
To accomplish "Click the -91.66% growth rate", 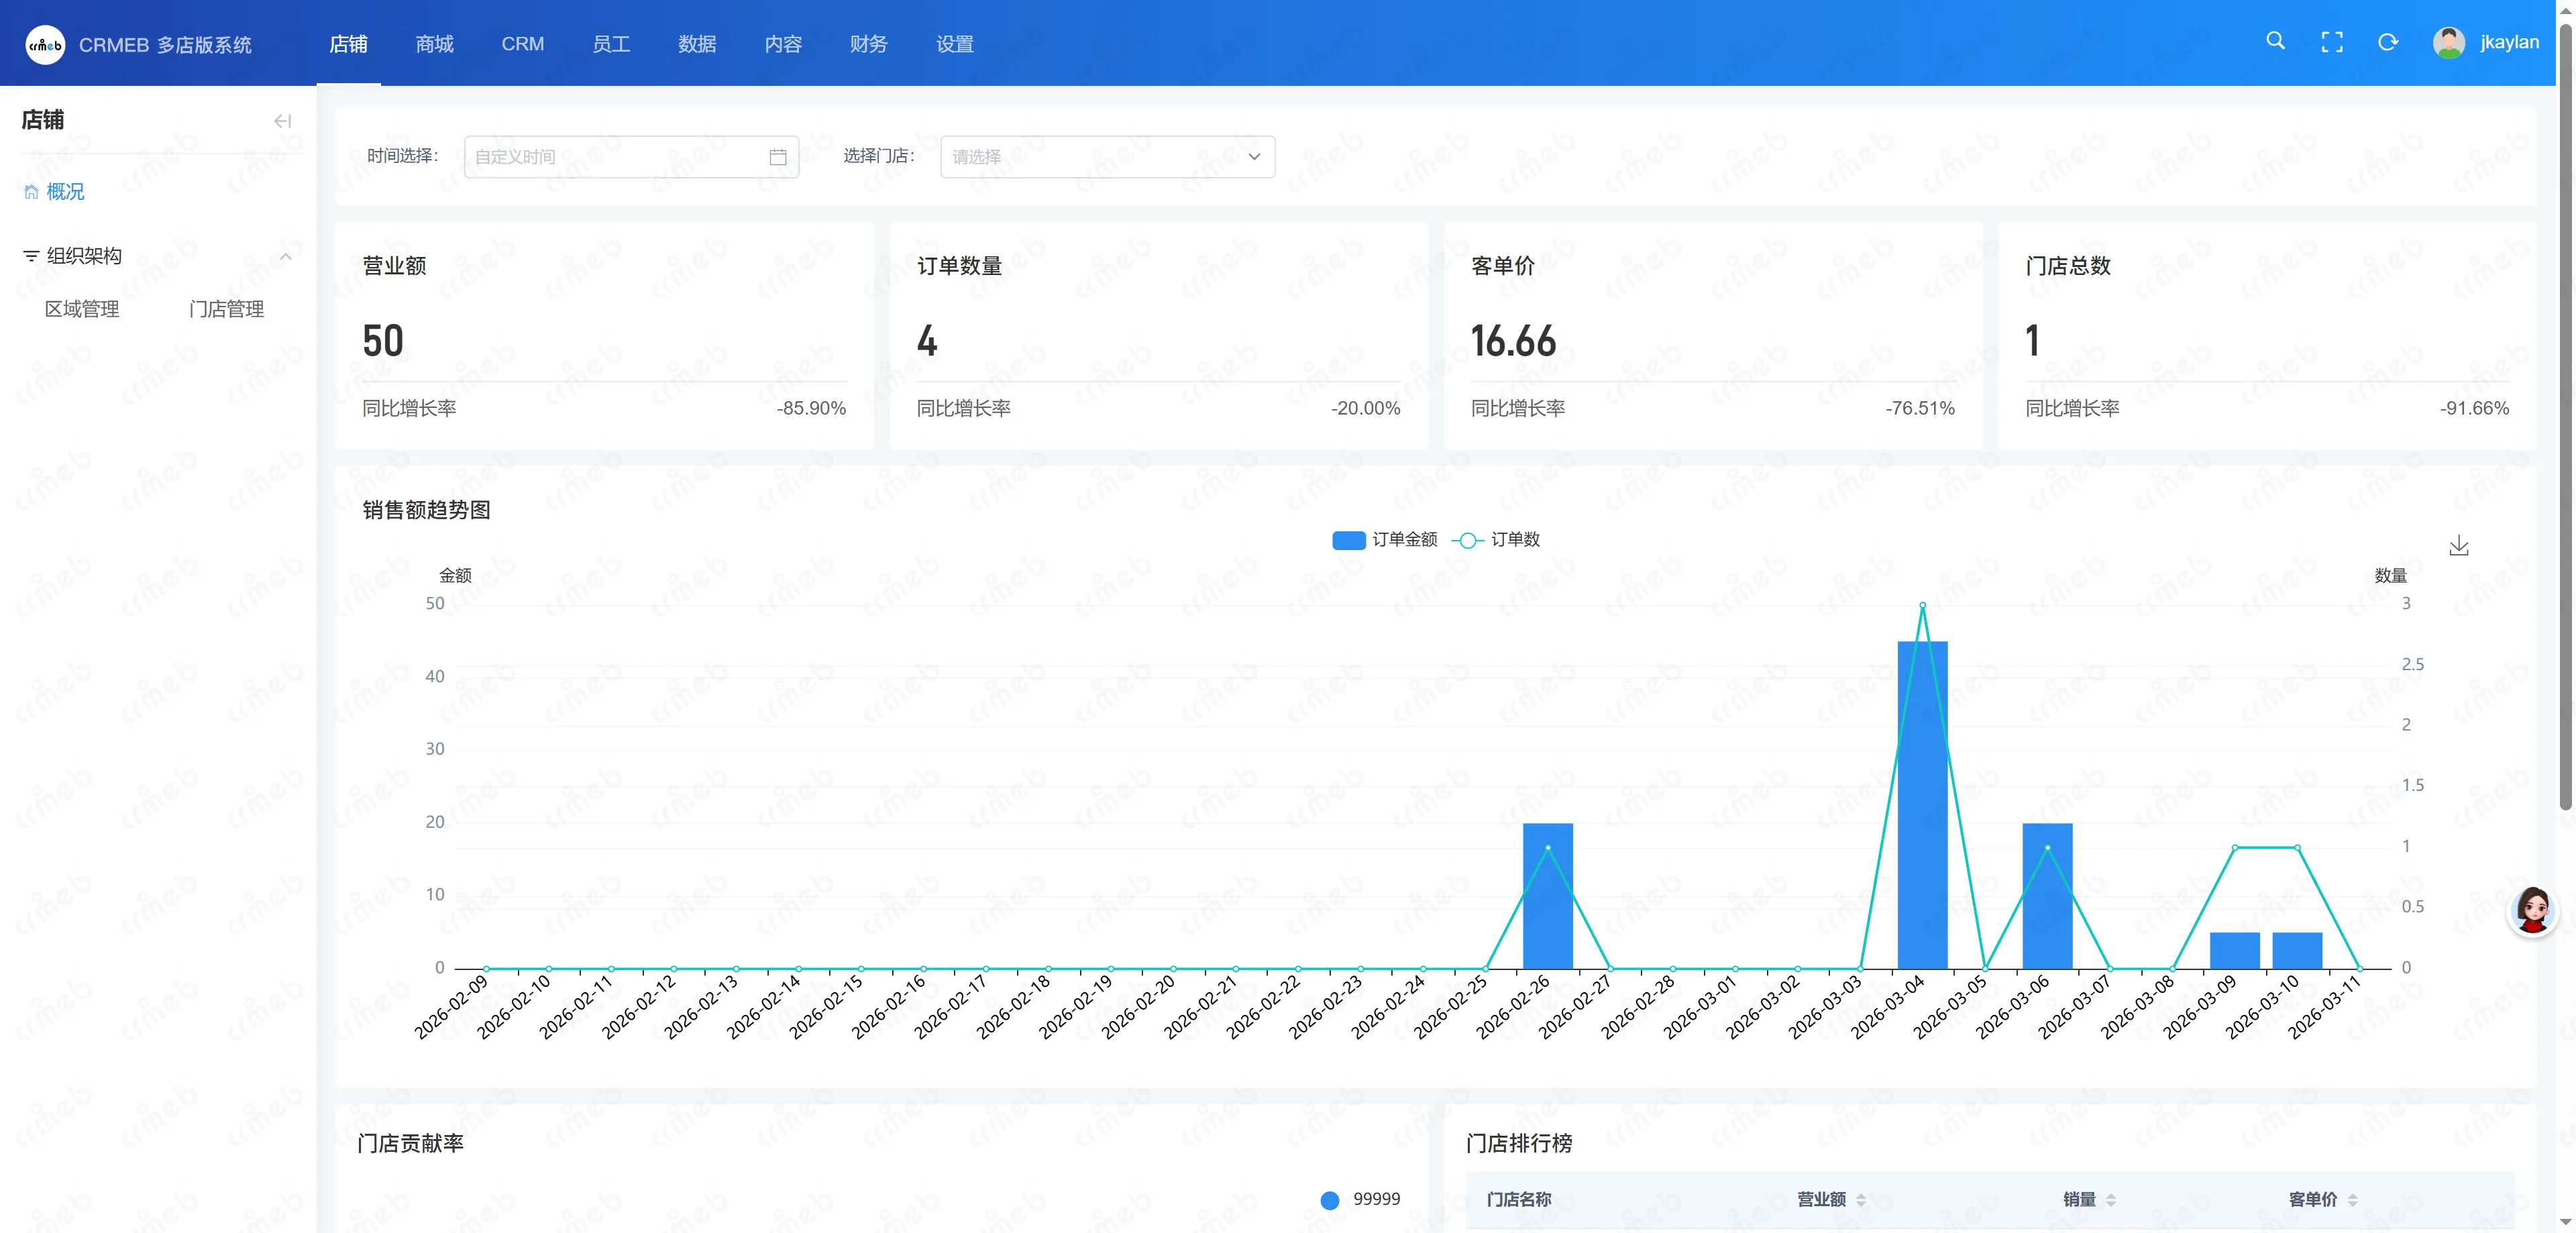I will coord(2474,409).
